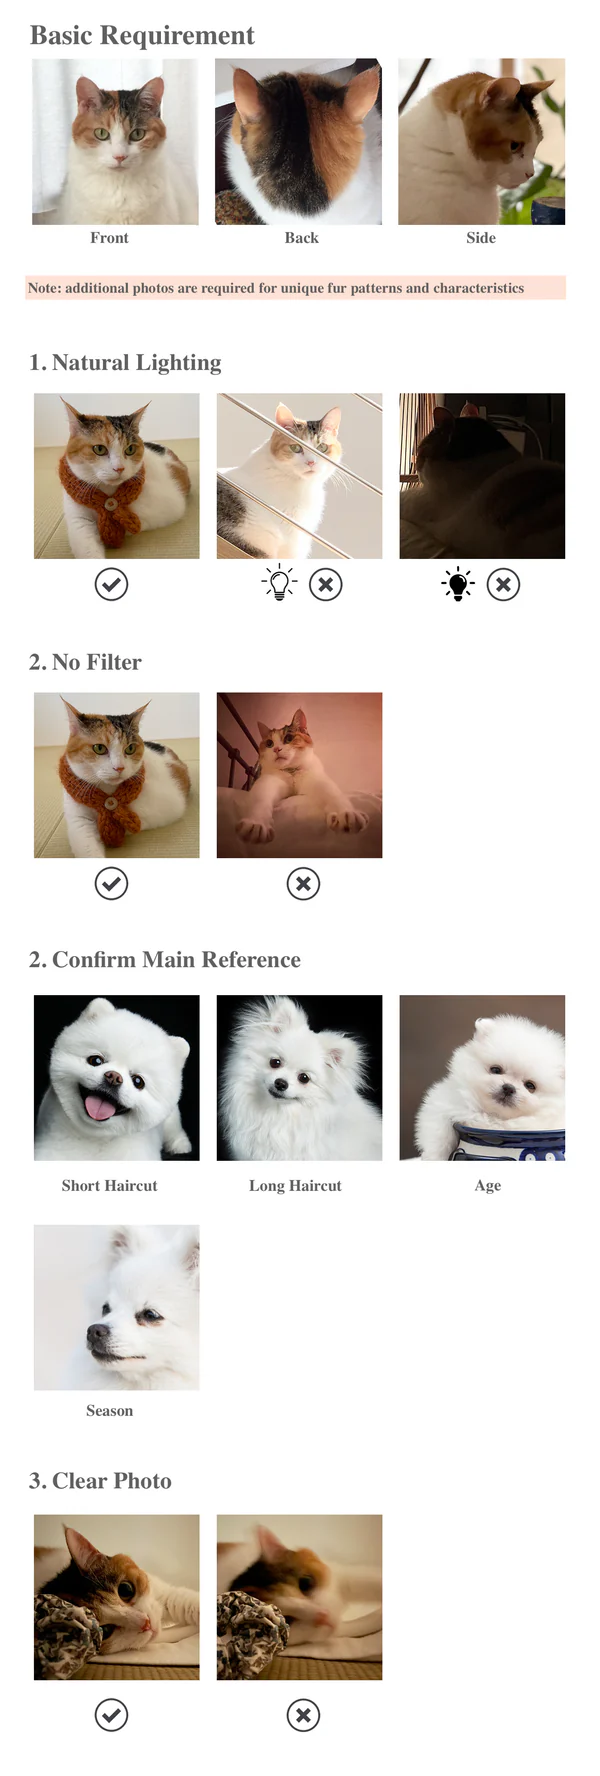Click the checkmark icon under No Filter
This screenshot has height=1776, width=600.
tap(111, 883)
